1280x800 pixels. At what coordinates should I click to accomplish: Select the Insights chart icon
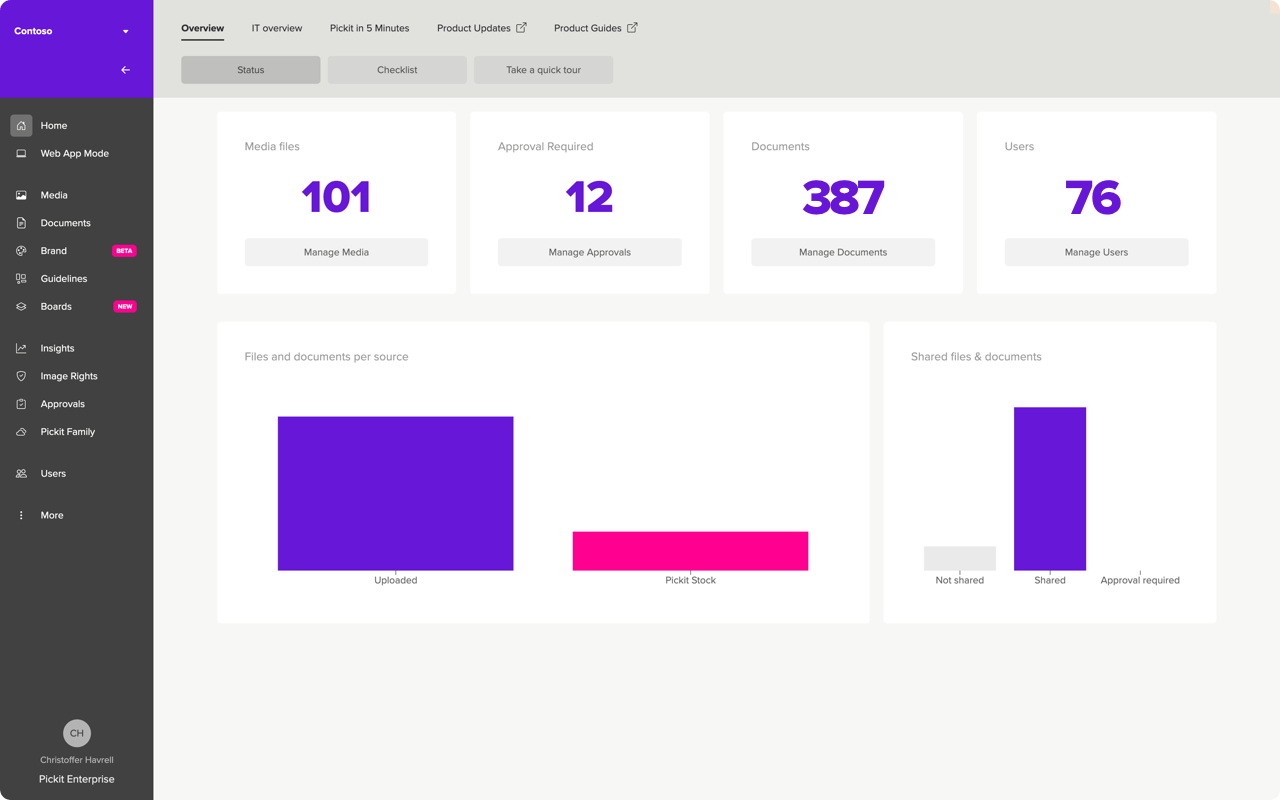pos(21,349)
